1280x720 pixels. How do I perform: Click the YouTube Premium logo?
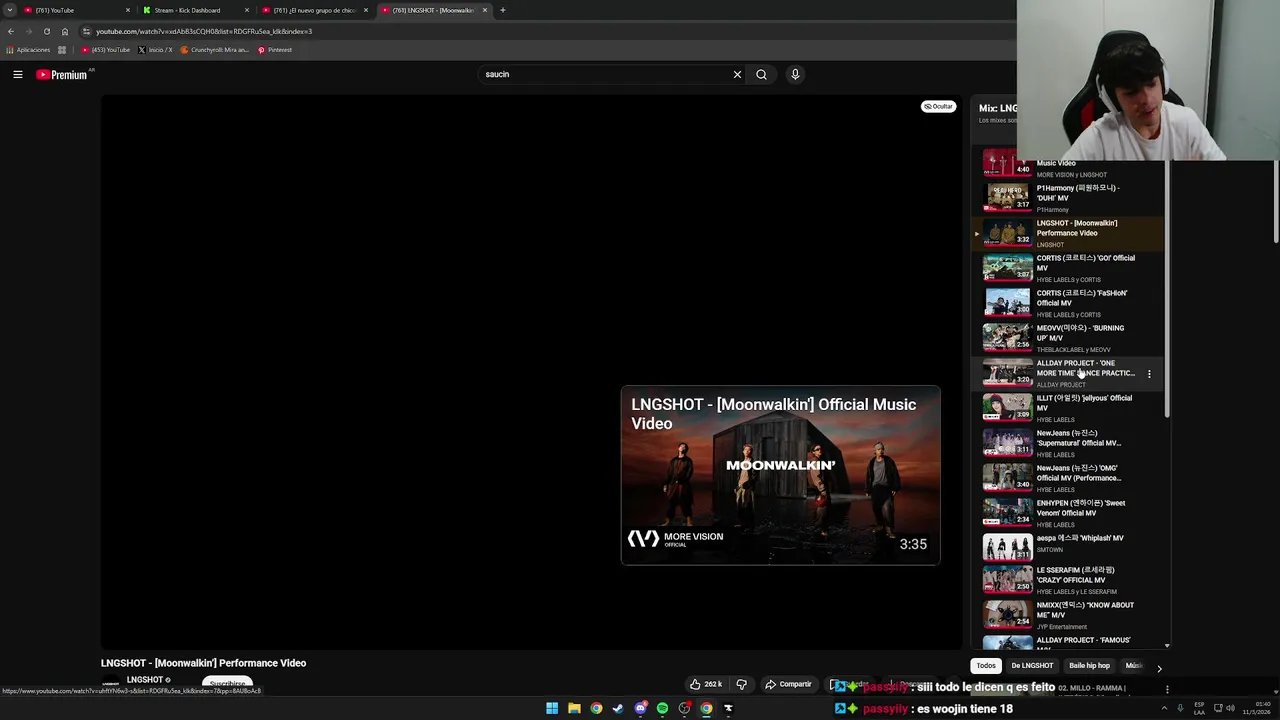[62, 75]
